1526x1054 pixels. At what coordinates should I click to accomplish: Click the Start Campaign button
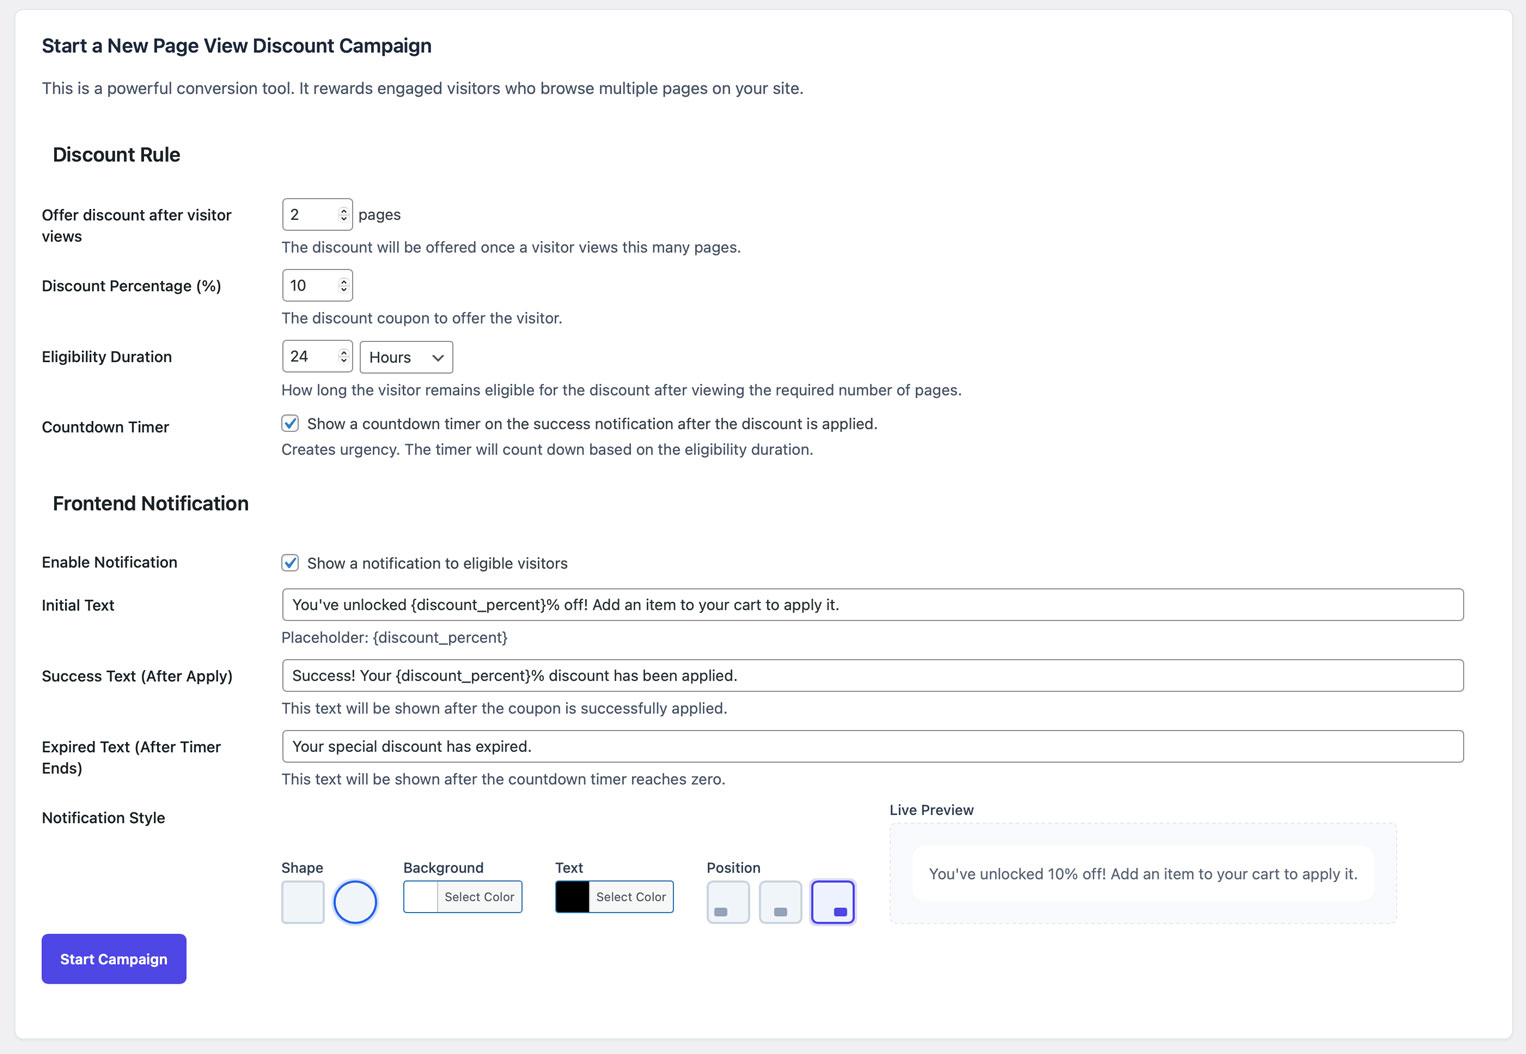pyautogui.click(x=113, y=958)
